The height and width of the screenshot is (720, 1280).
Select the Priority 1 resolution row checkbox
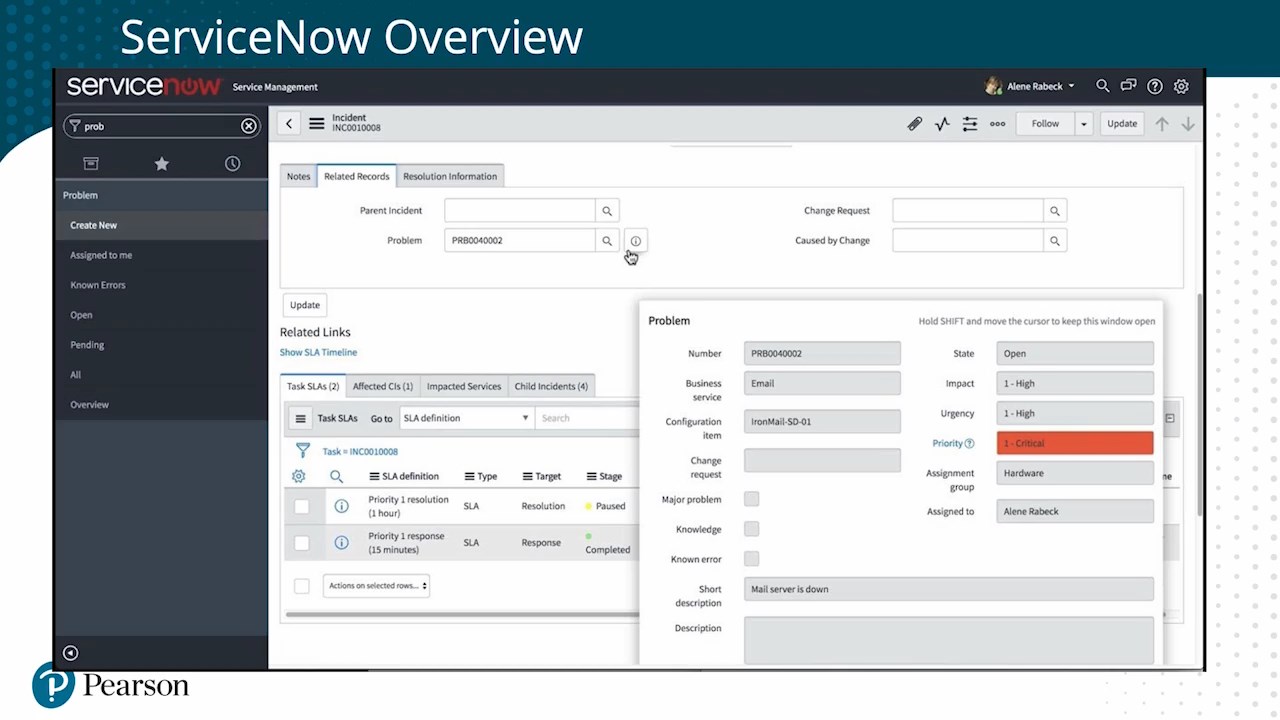click(301, 507)
